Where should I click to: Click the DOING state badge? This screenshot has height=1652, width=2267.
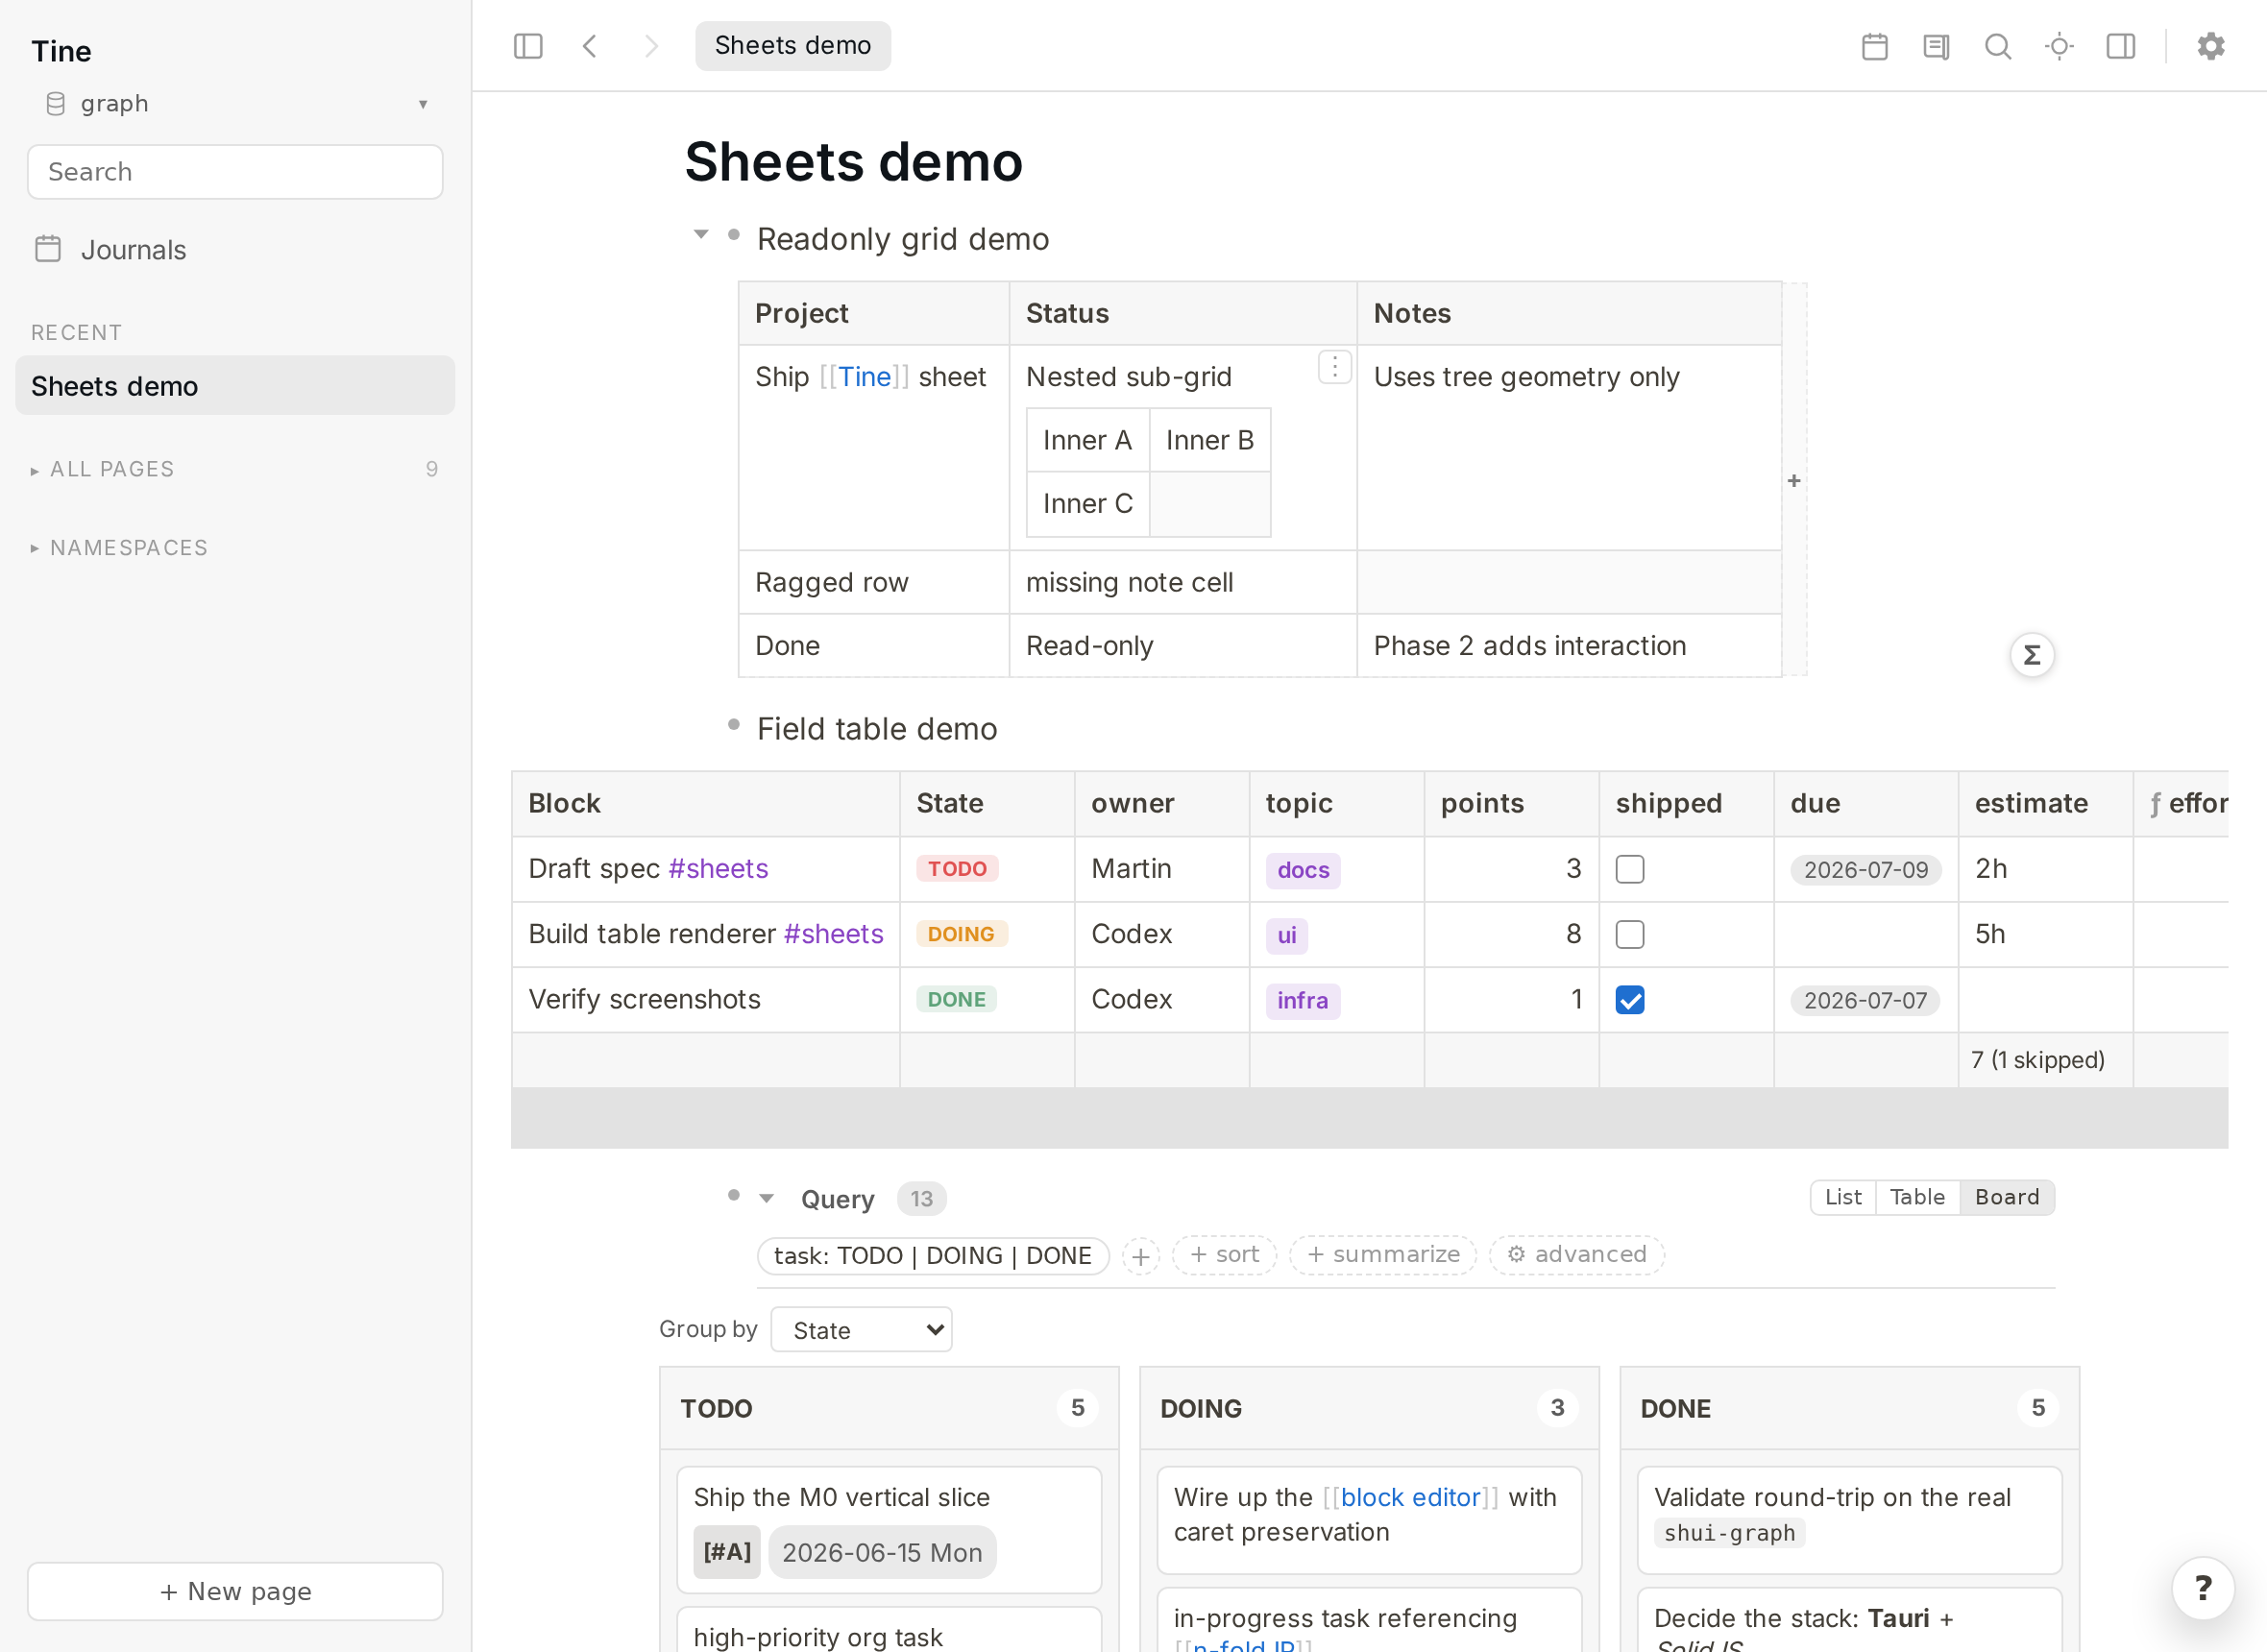click(x=961, y=934)
